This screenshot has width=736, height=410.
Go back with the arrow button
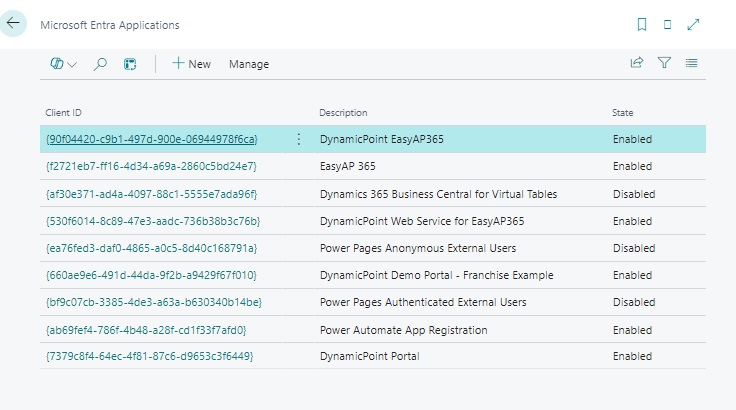coord(13,23)
